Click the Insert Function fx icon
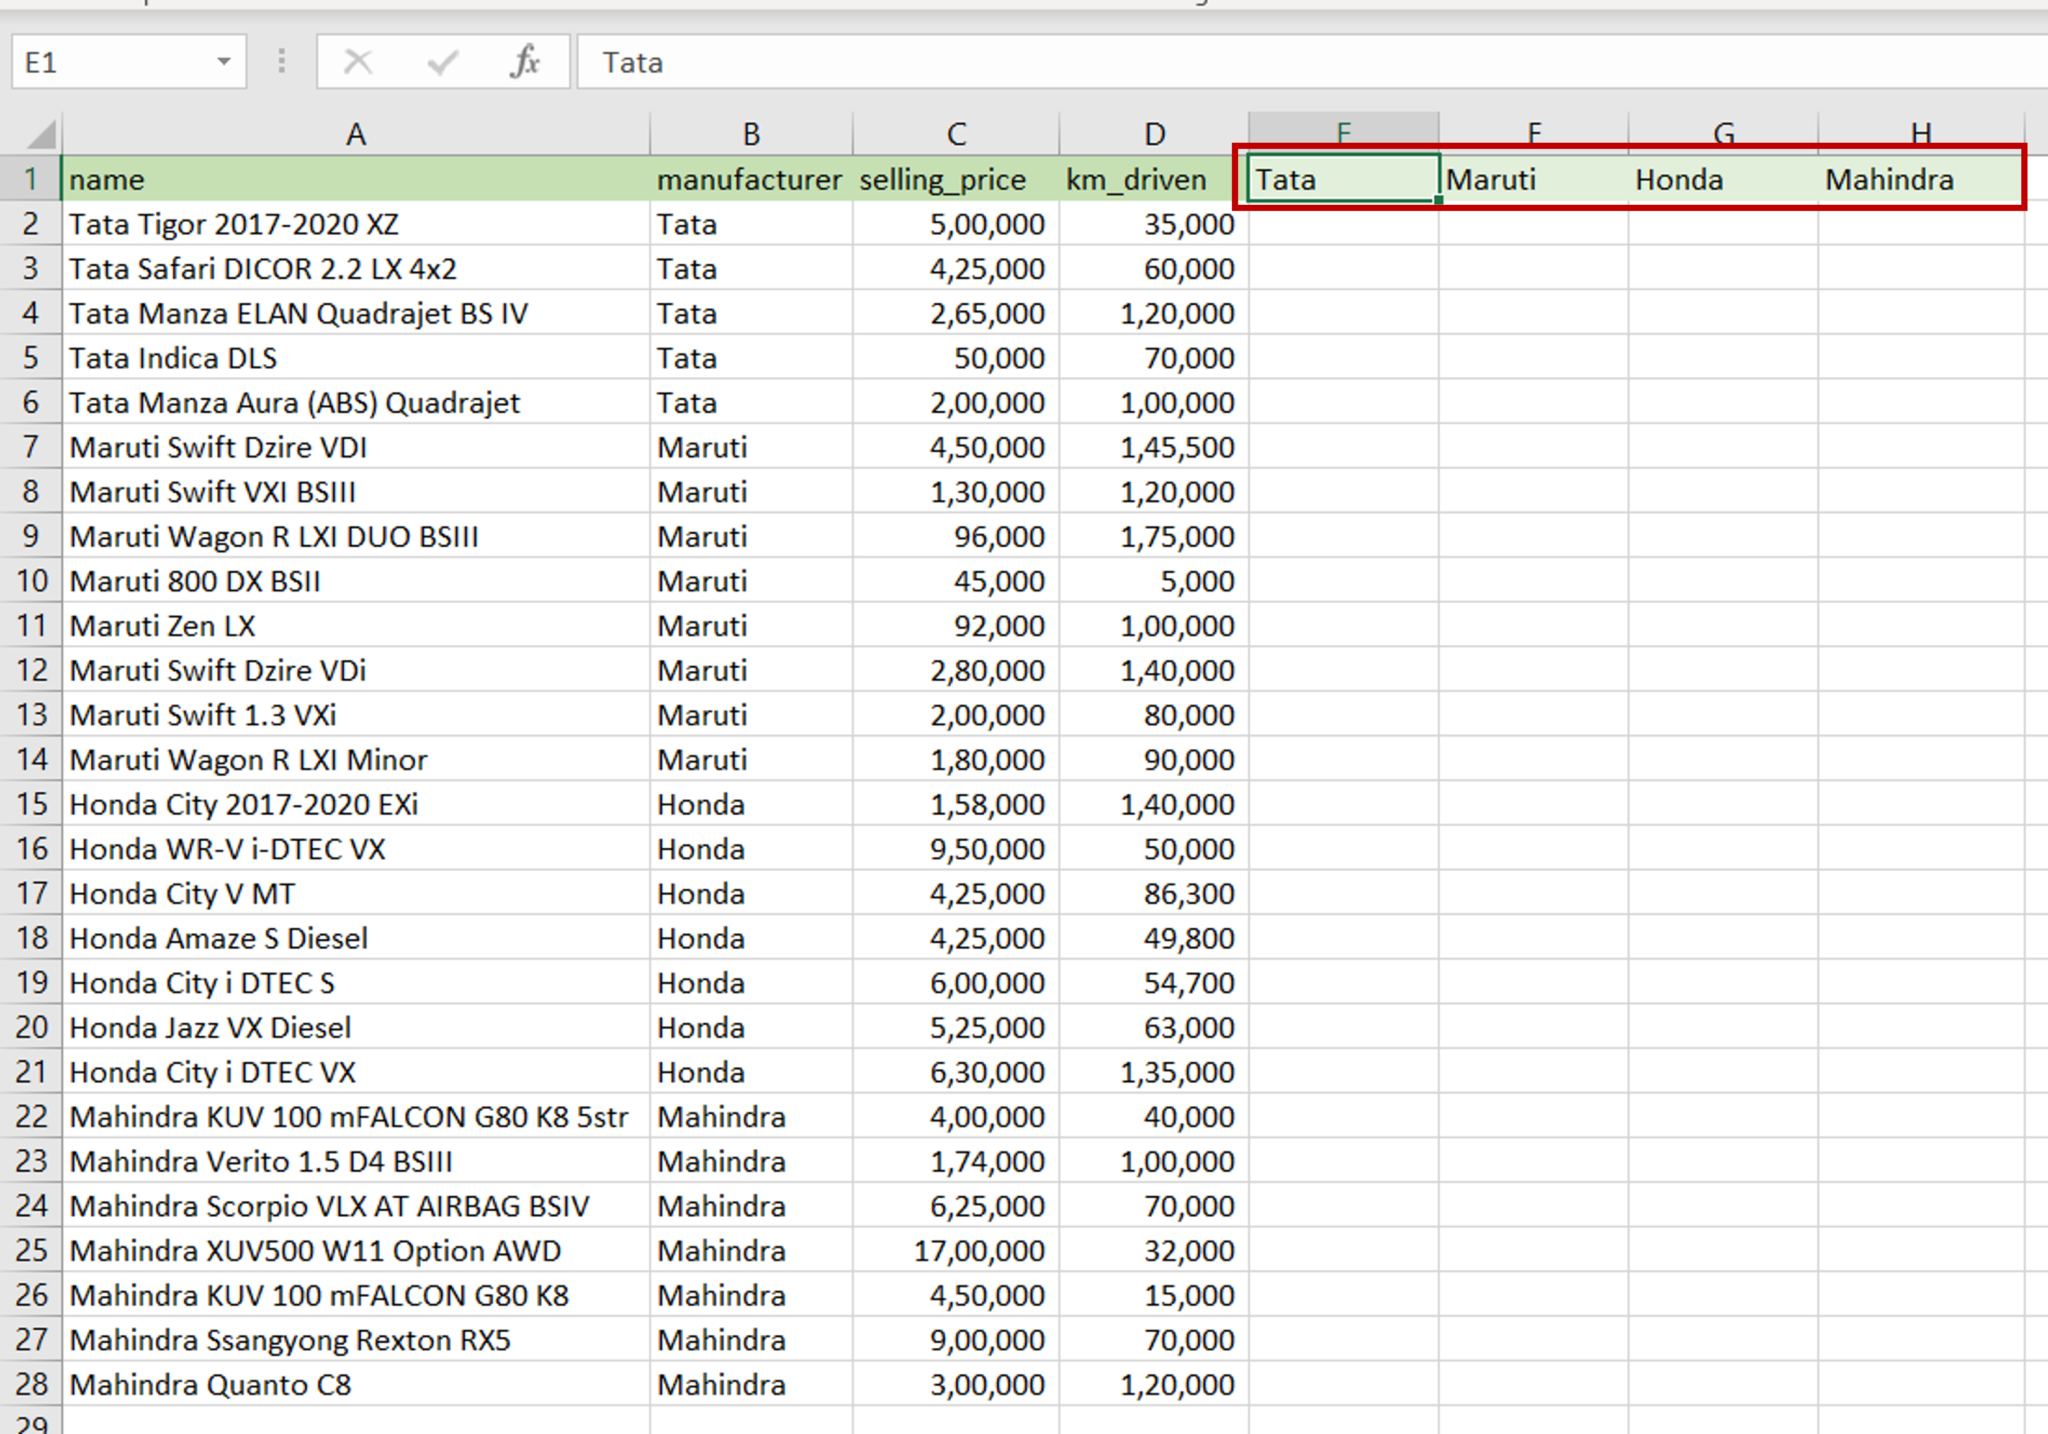Viewport: 2048px width, 1434px height. (524, 62)
